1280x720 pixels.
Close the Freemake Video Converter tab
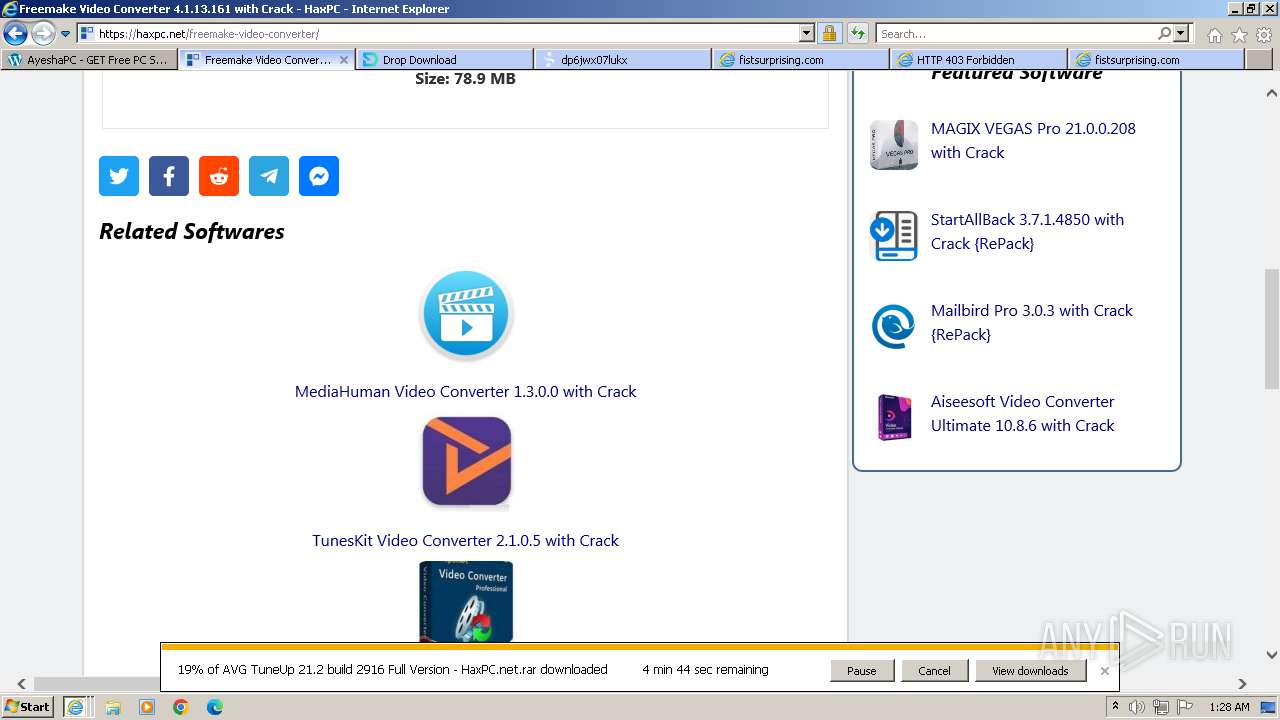click(x=344, y=60)
